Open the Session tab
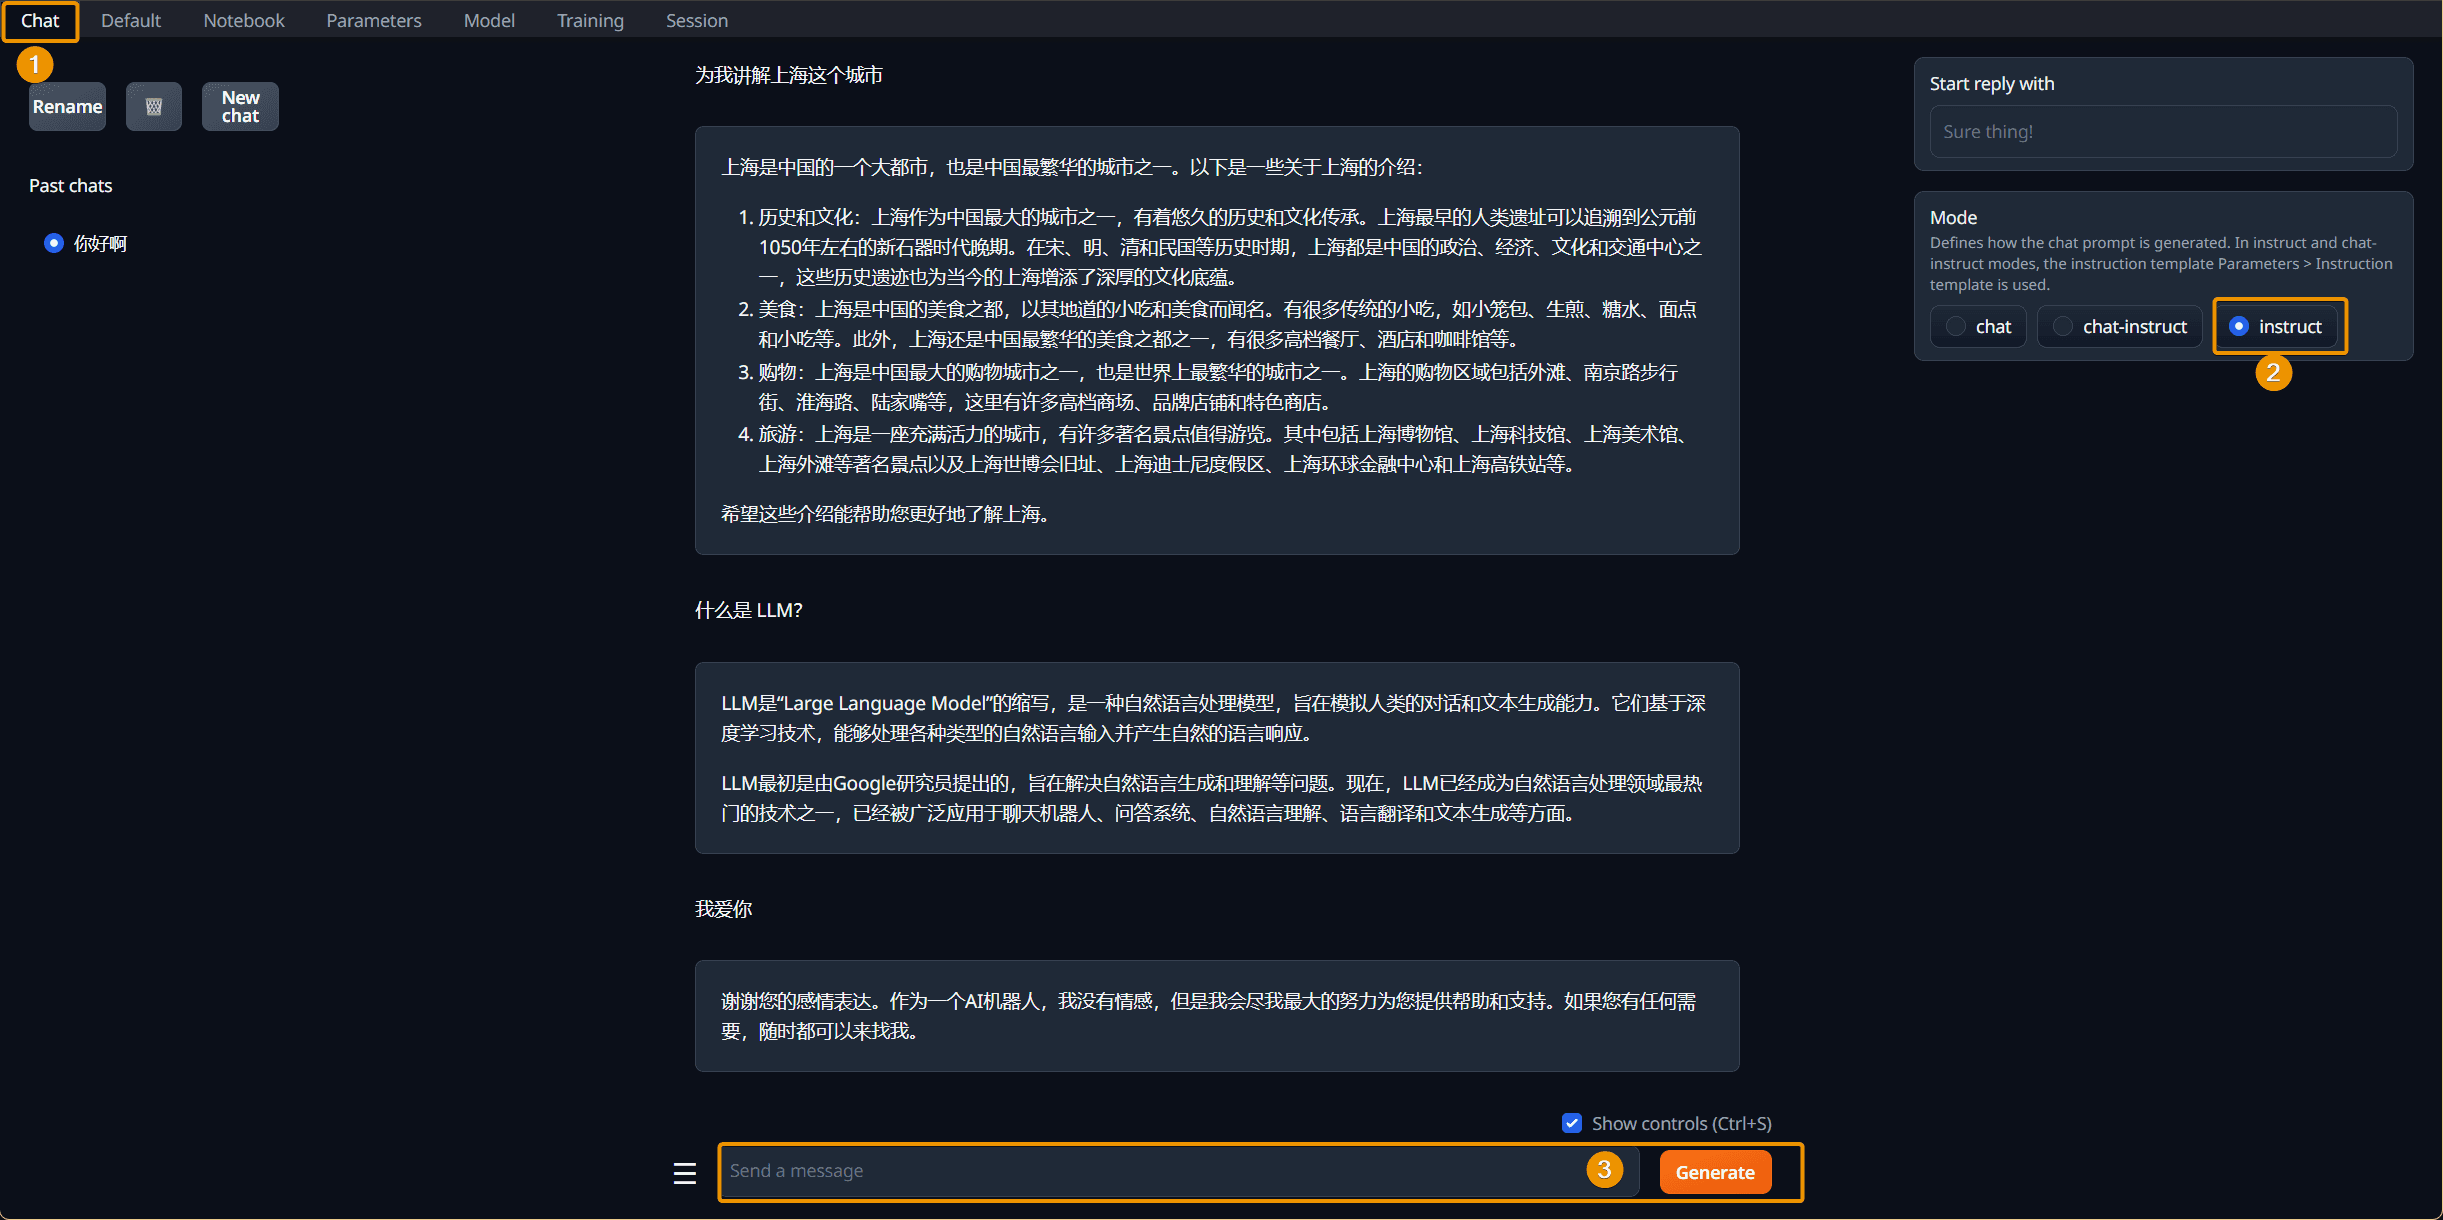This screenshot has height=1220, width=2443. tap(696, 20)
